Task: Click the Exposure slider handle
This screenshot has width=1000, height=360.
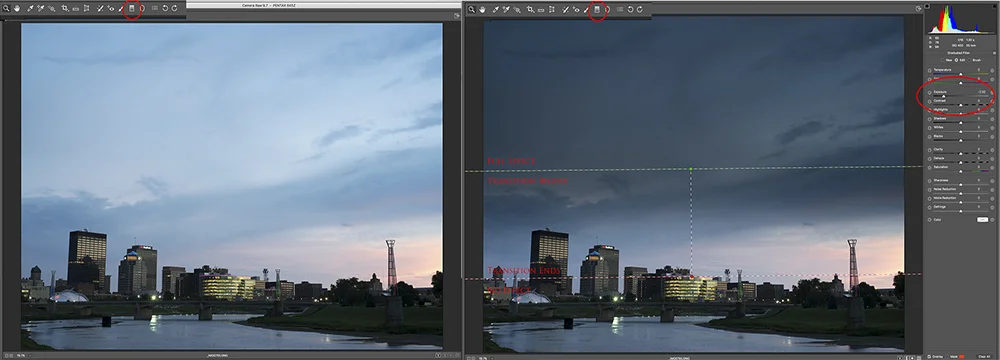Action: (944, 96)
